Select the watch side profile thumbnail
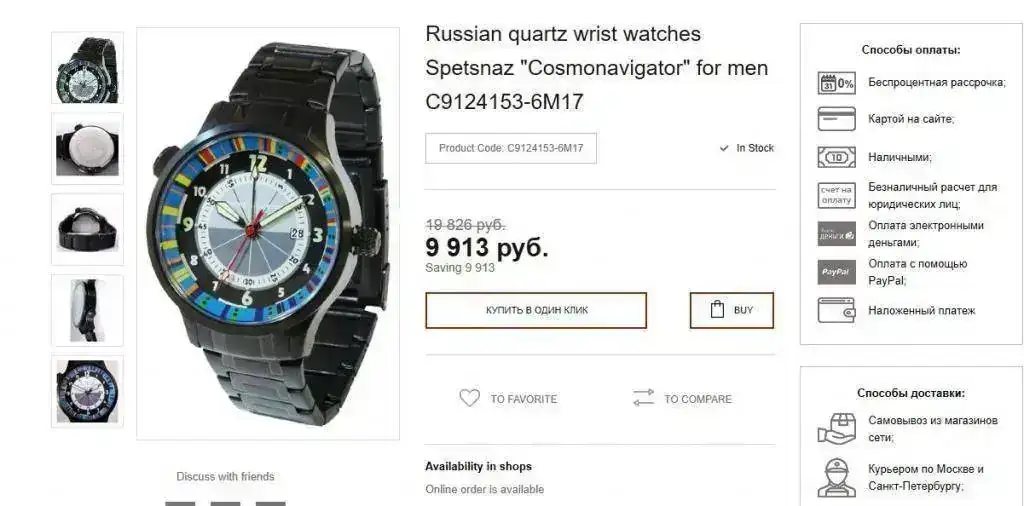 88,310
